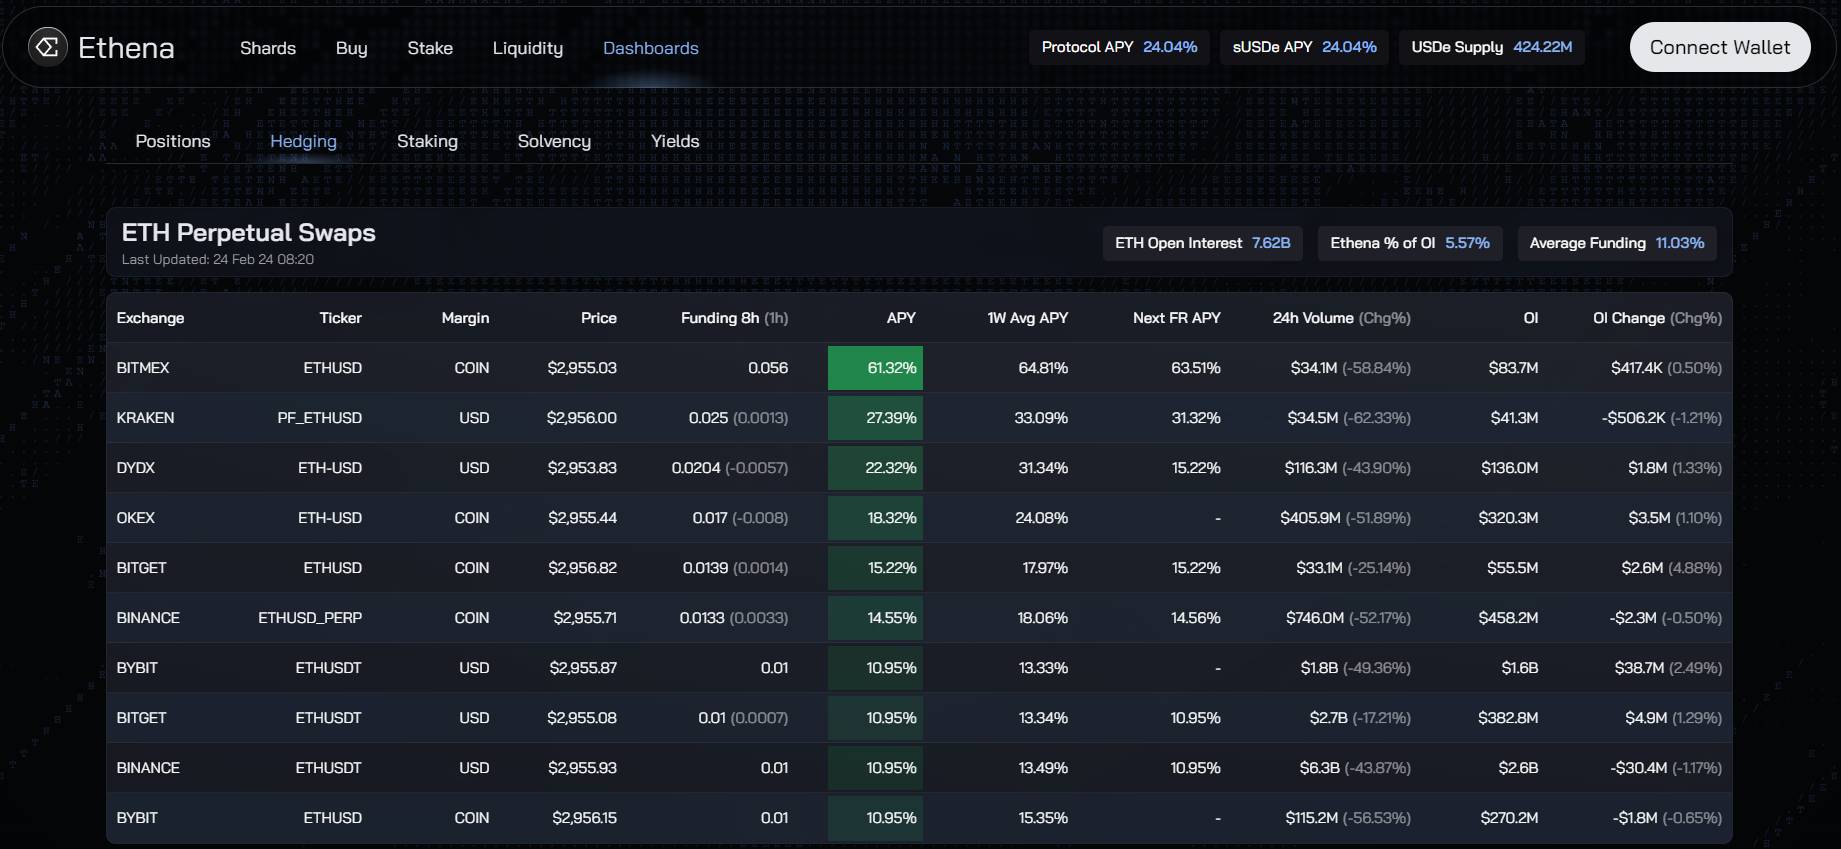Go to the Stake page

point(430,48)
